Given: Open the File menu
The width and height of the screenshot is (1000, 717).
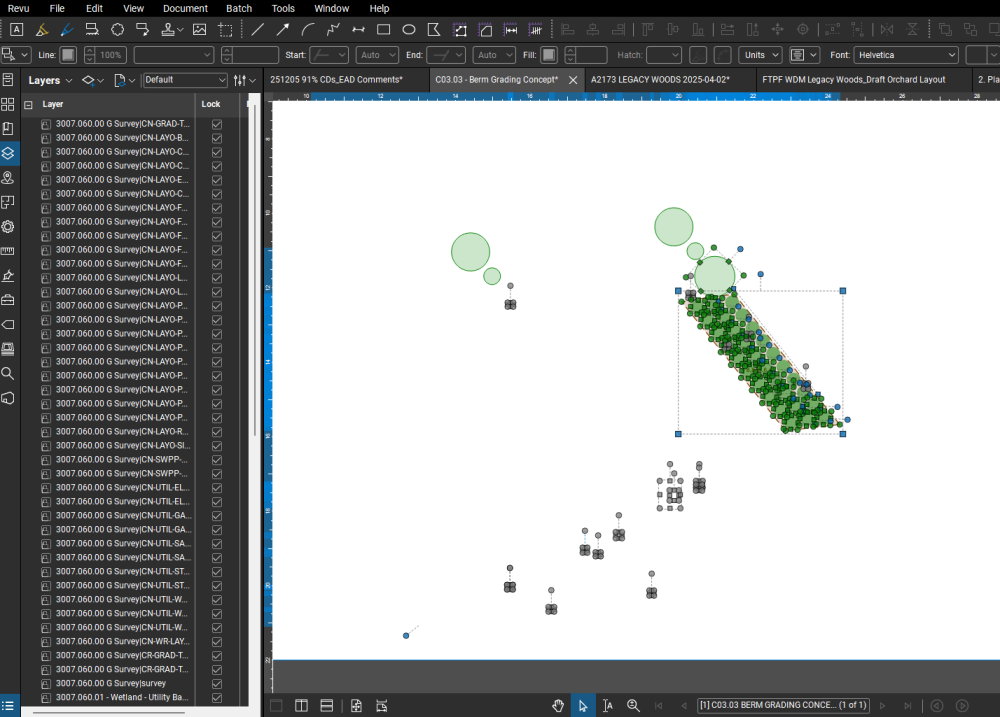Looking at the screenshot, I should tap(57, 8).
